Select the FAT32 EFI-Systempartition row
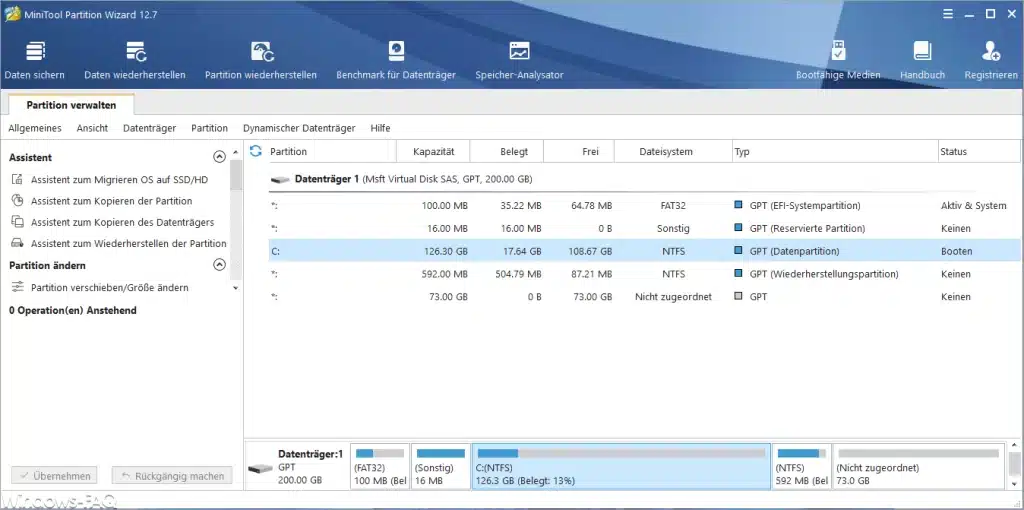 (645, 206)
